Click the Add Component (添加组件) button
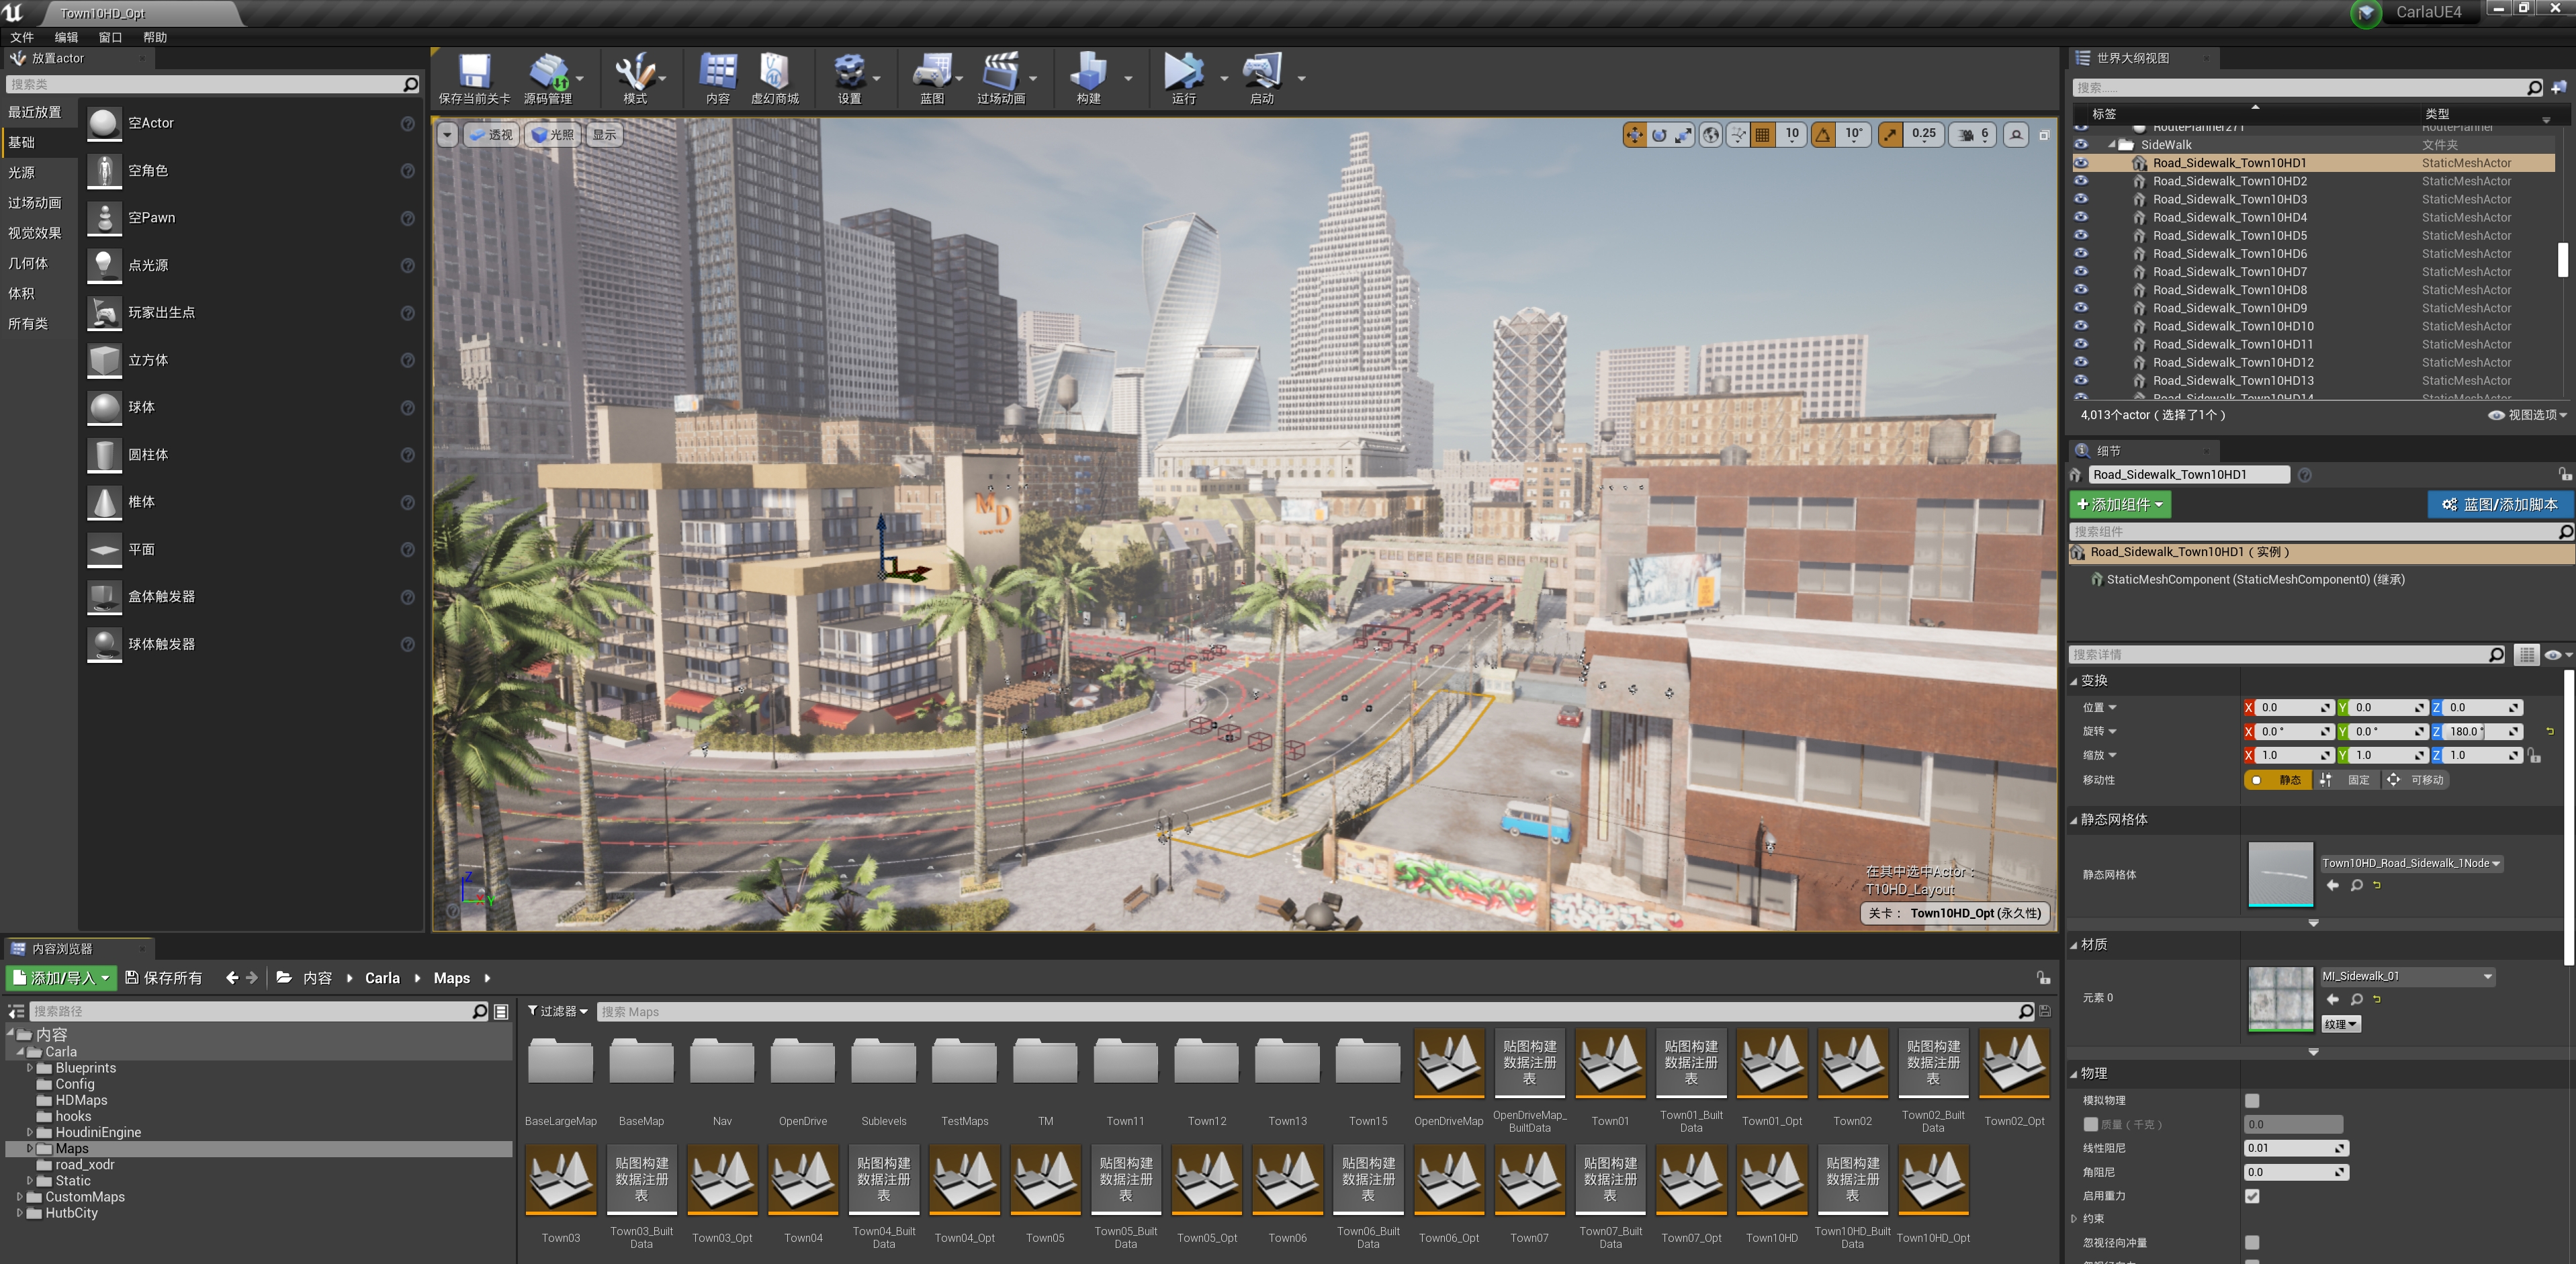This screenshot has height=1264, width=2576. click(2120, 504)
